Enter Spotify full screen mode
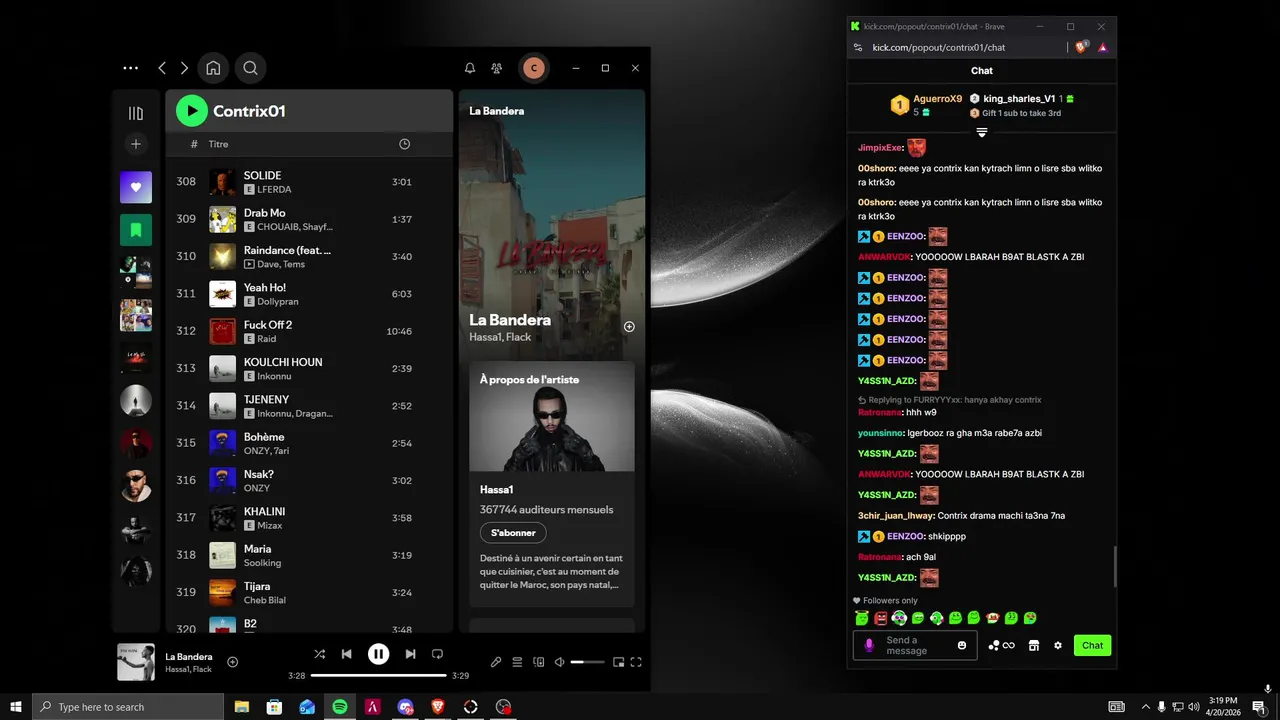Image resolution: width=1280 pixels, height=720 pixels. click(636, 662)
